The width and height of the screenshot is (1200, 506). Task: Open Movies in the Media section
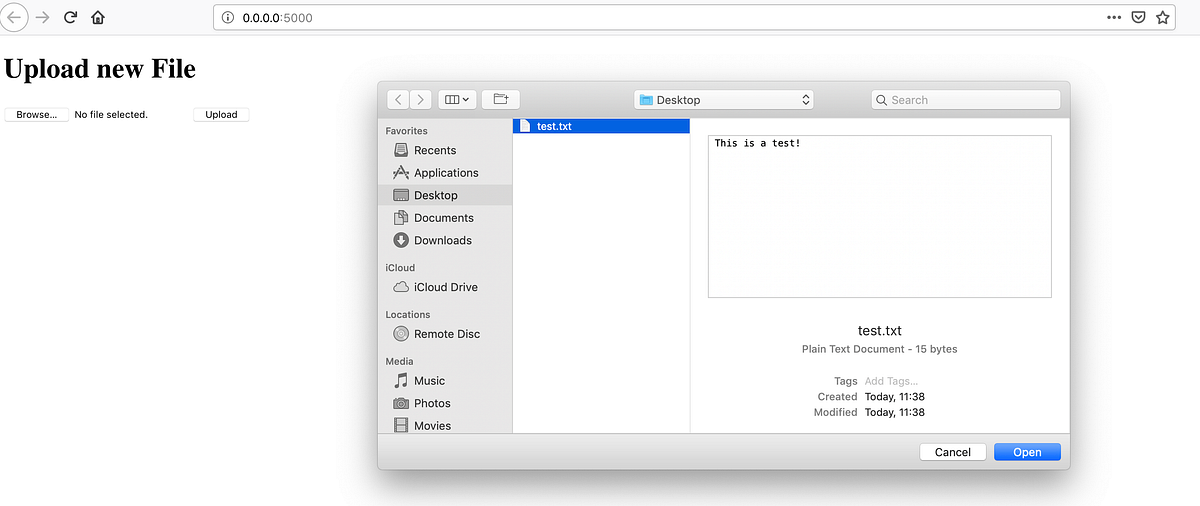click(446, 426)
